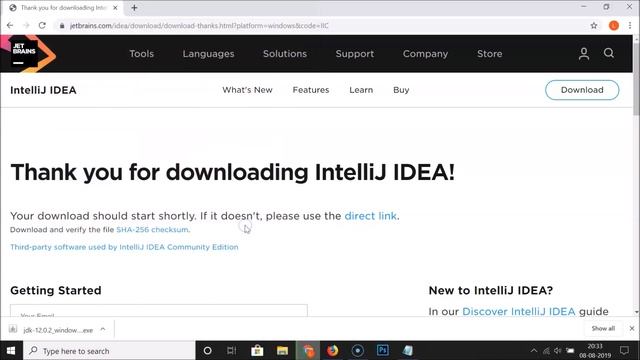
Task: Open the Solutions menu
Action: click(284, 53)
